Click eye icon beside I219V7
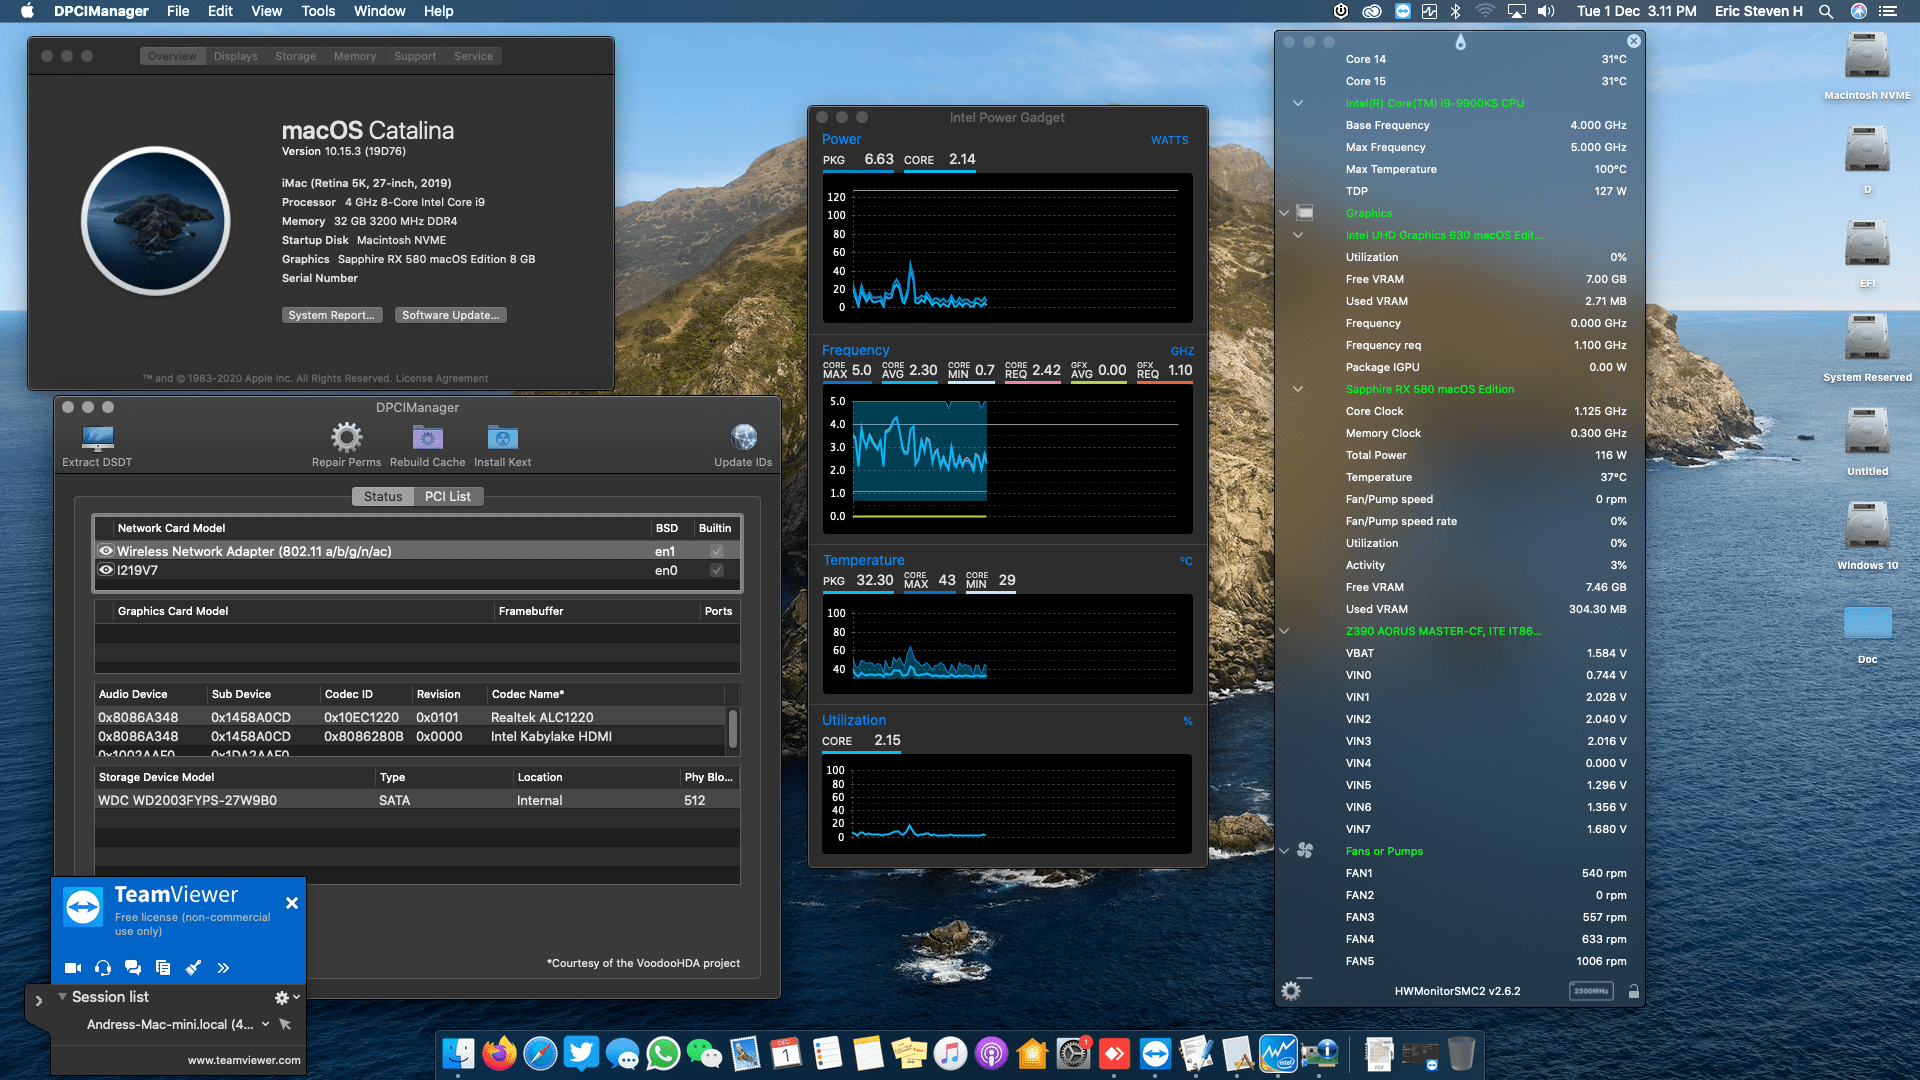Screen dimensions: 1920x1080 [106, 570]
